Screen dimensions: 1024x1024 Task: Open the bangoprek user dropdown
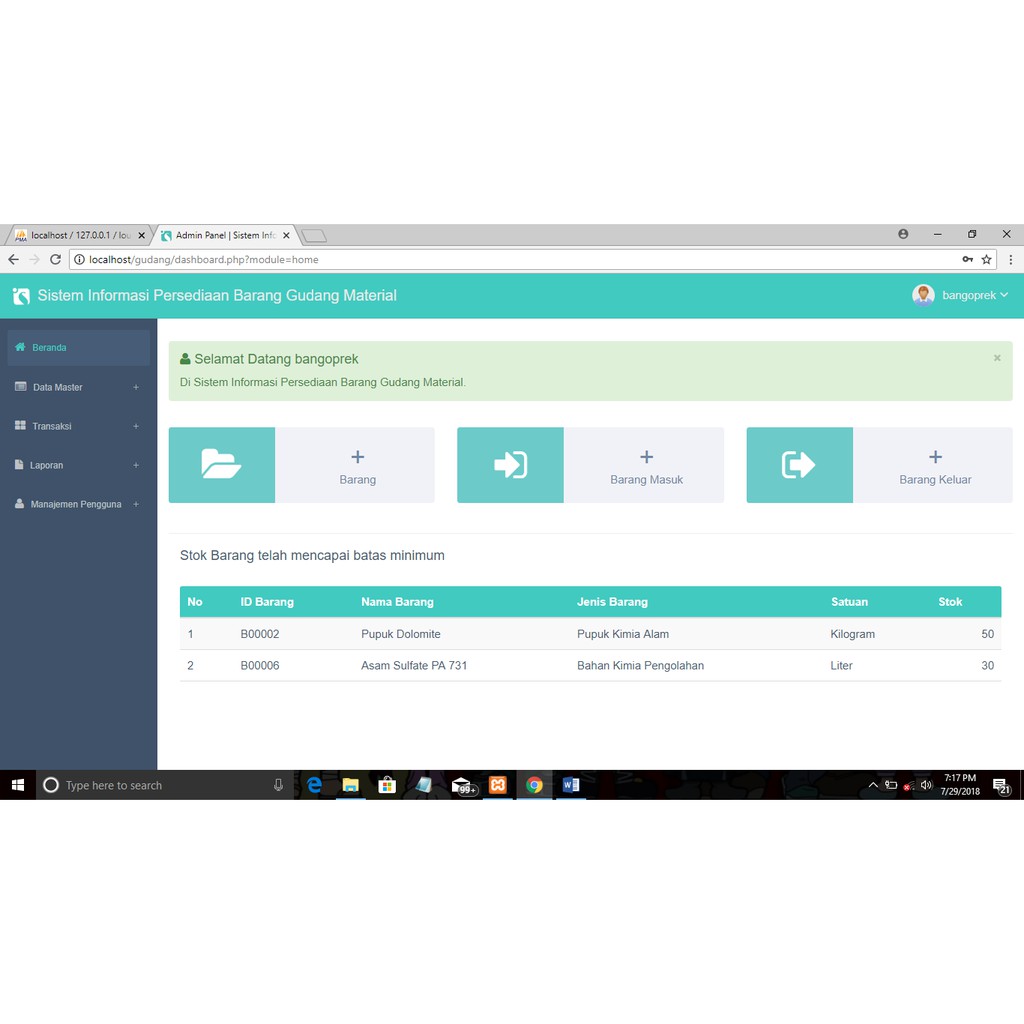tap(974, 295)
